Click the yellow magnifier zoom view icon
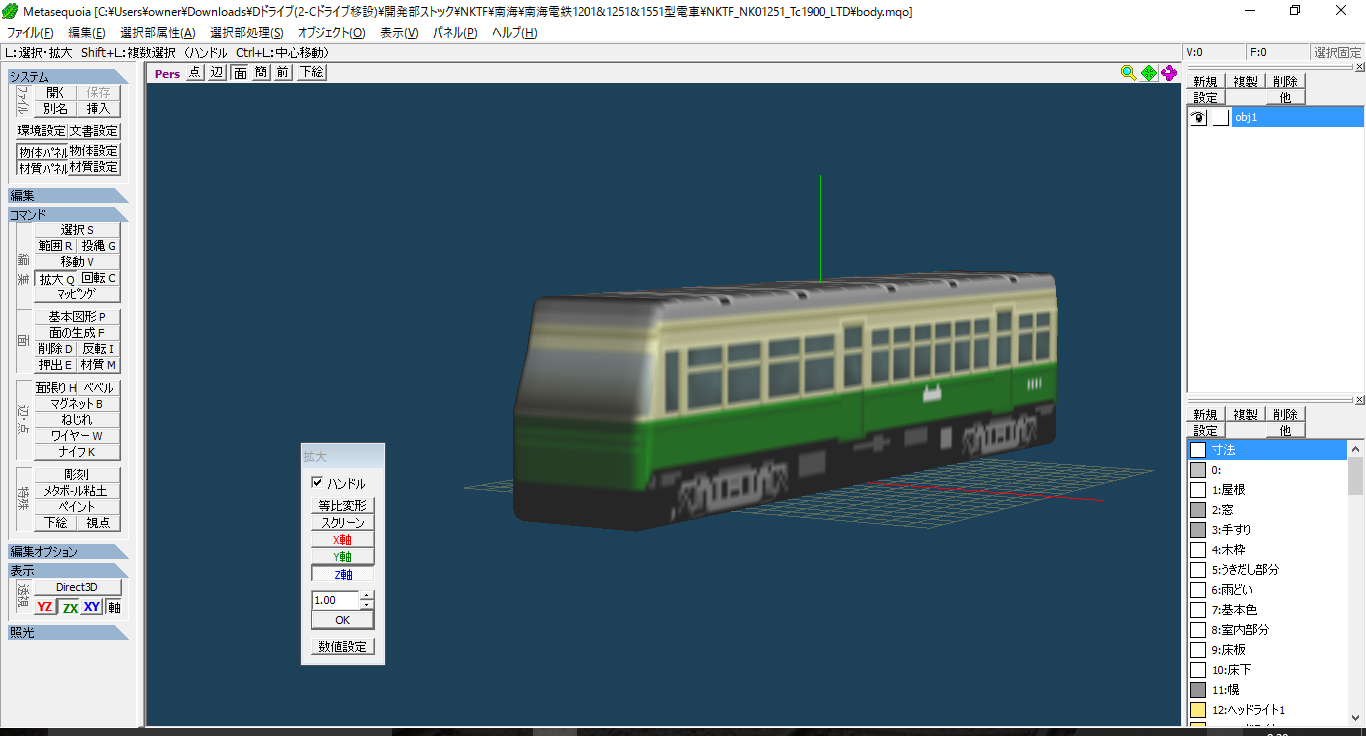The height and width of the screenshot is (736, 1366). pos(1129,72)
